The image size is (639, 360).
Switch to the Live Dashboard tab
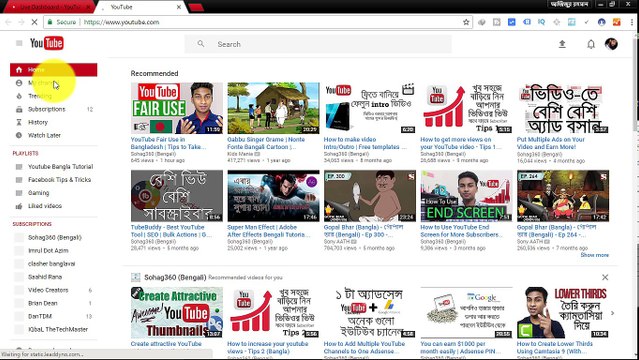49,7
